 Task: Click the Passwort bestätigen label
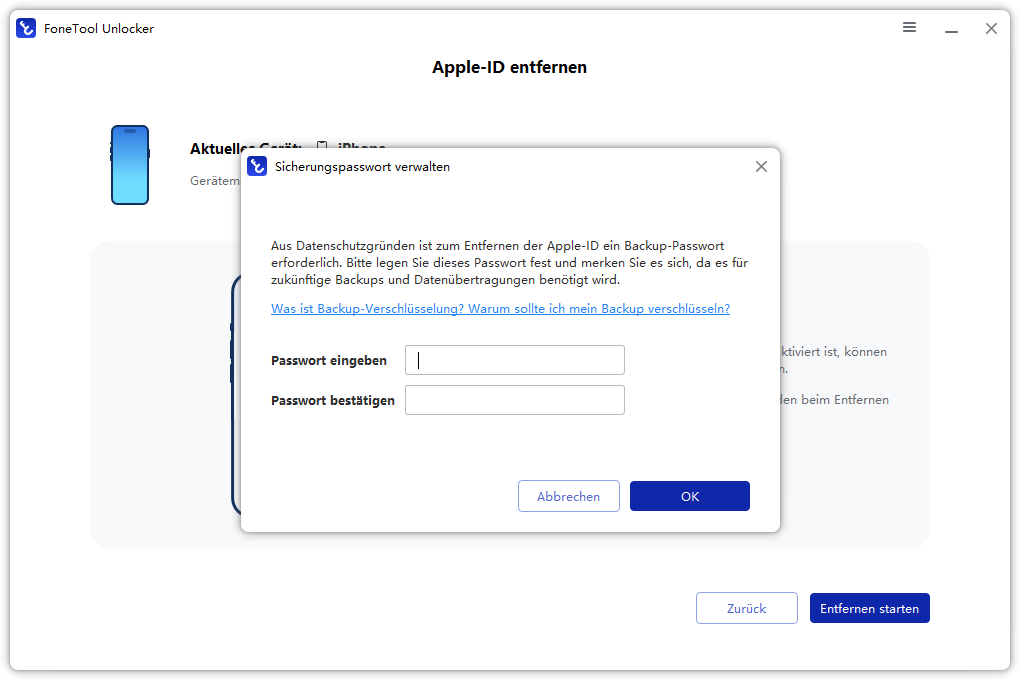click(x=332, y=400)
